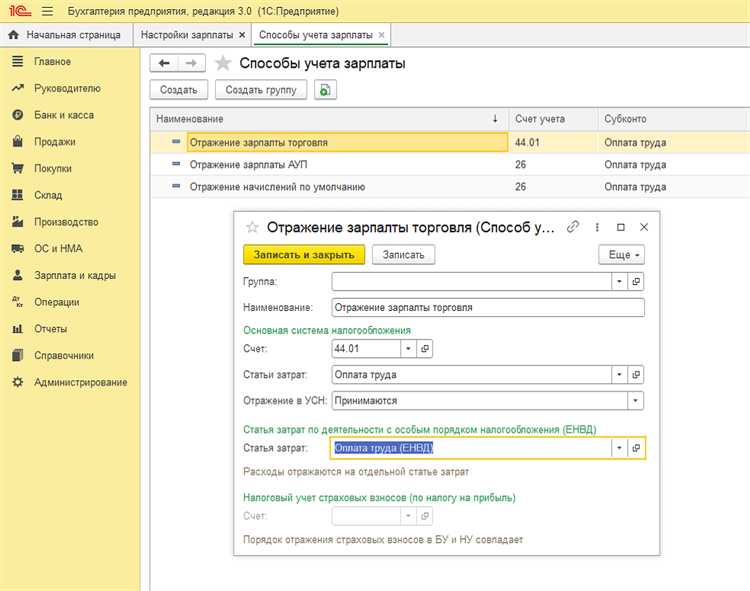Click Записать и закрыть
This screenshot has height=591, width=750.
(x=304, y=255)
